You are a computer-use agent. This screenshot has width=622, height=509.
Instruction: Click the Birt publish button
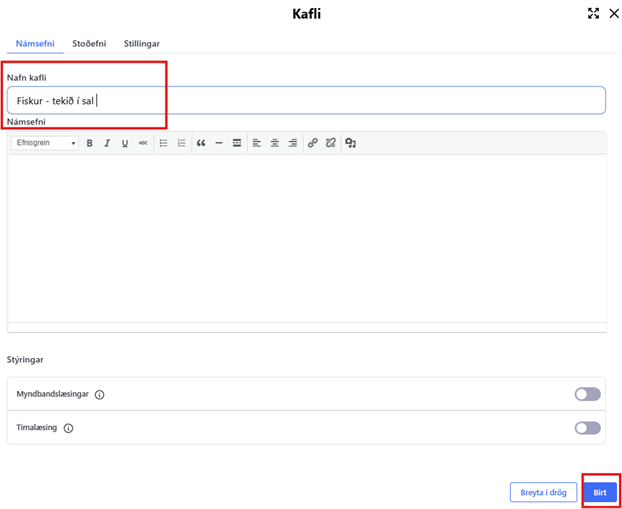point(599,492)
